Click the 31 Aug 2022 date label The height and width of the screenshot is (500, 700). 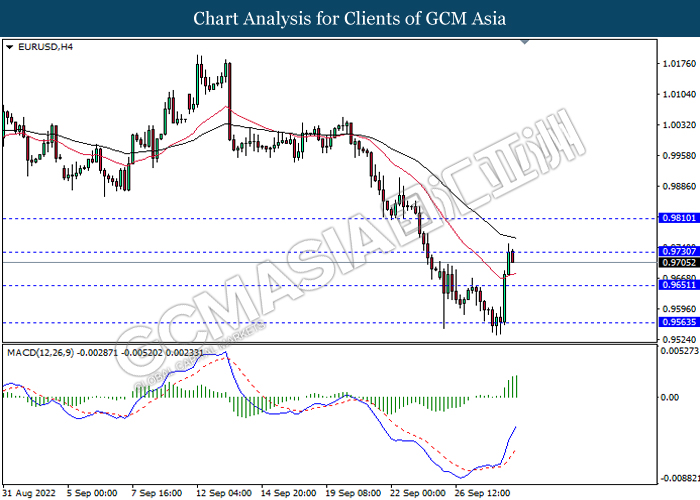tap(29, 493)
